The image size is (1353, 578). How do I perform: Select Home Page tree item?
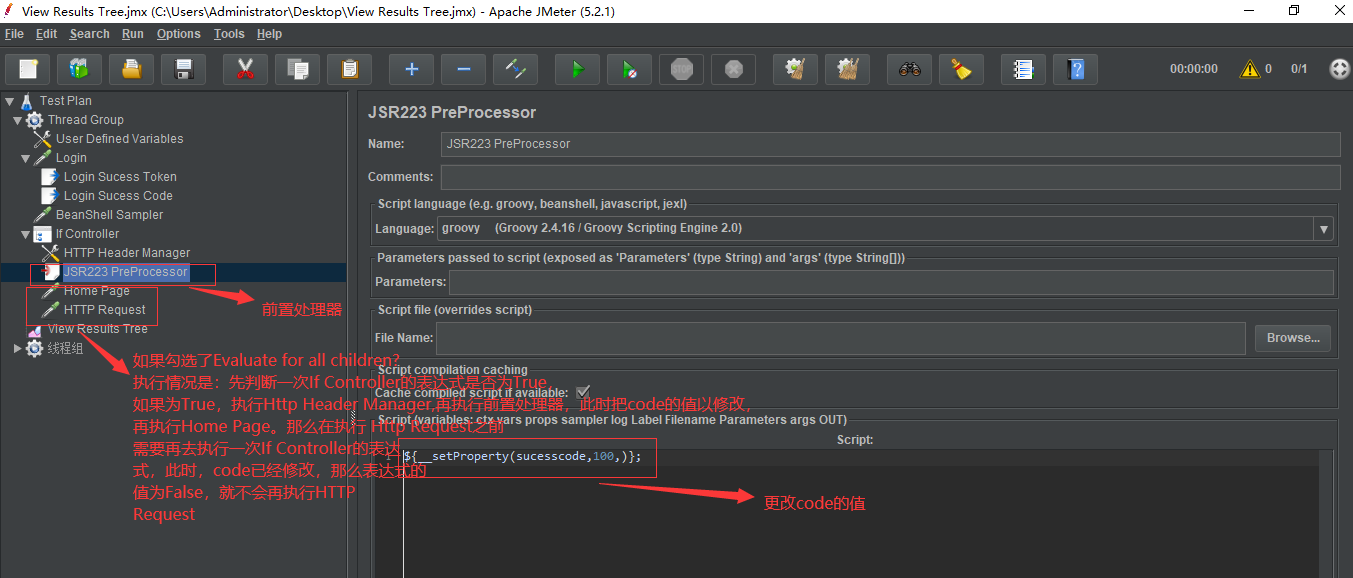(97, 291)
